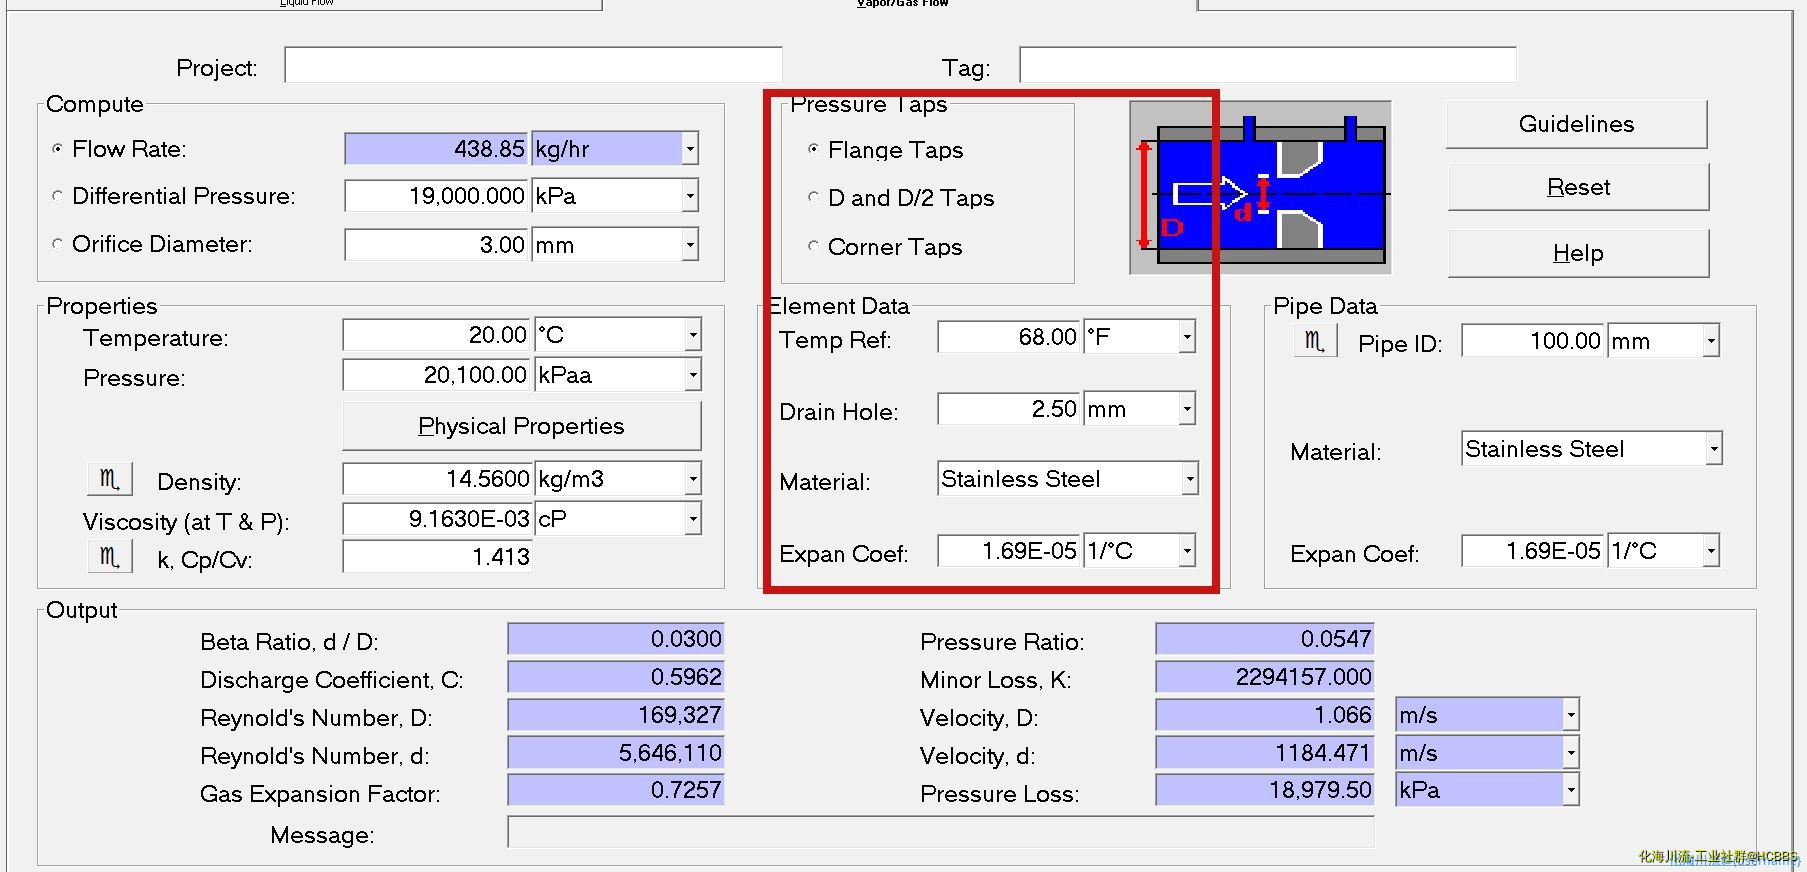The image size is (1807, 872).
Task: Open the Viscosity cP unit dropdown
Action: click(x=693, y=519)
